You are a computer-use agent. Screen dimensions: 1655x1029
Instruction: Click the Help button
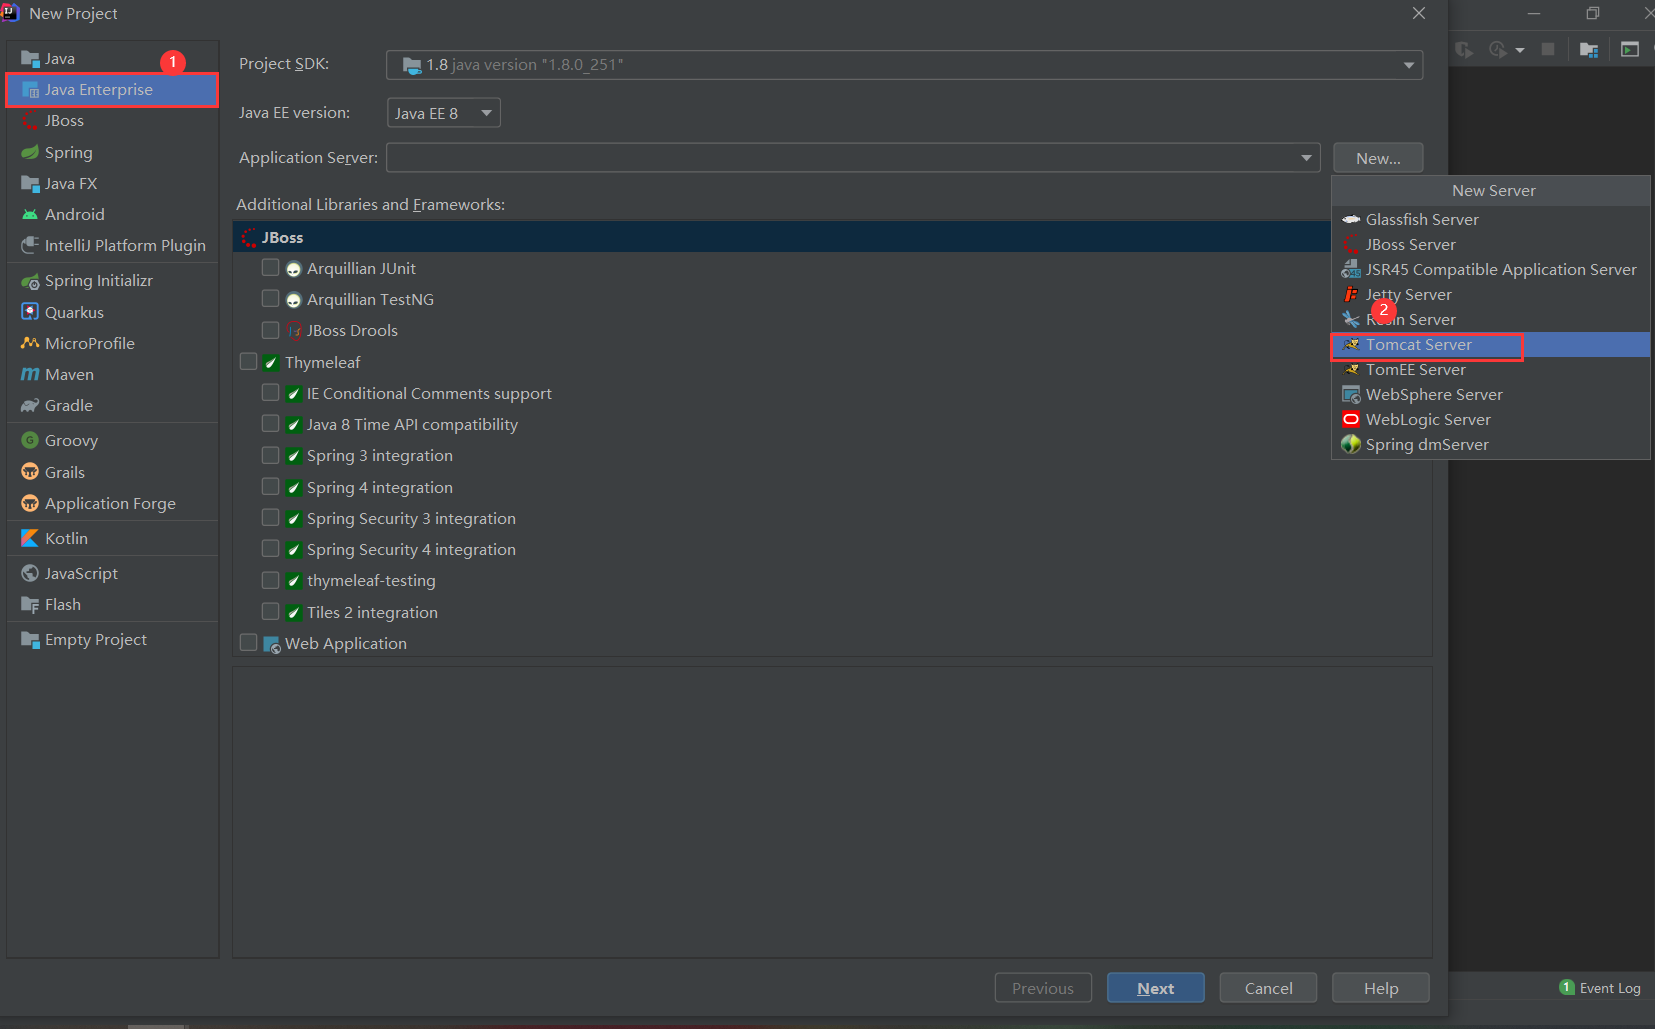point(1381,988)
